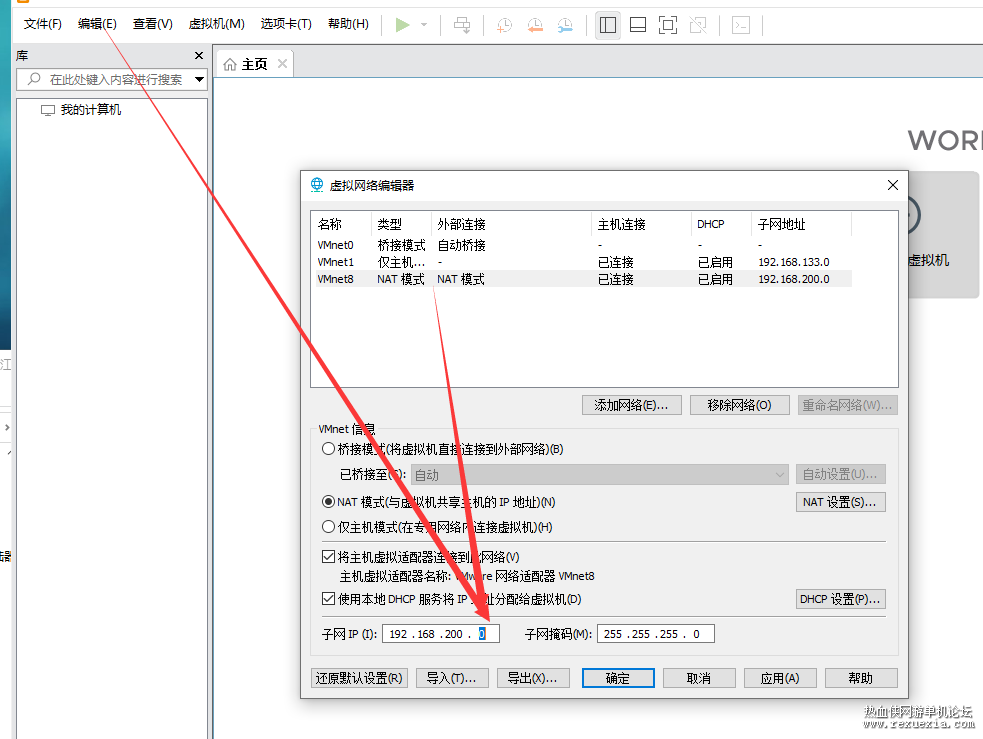Open the 文件(F) menu
This screenshot has height=739, width=983.
coord(43,24)
